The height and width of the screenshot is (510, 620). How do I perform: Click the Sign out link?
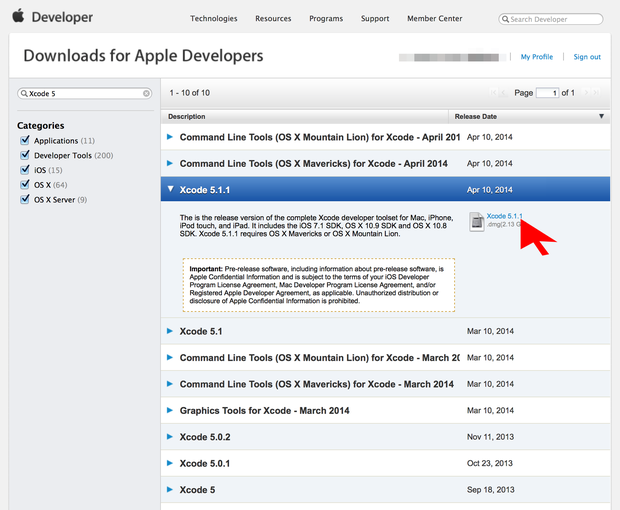tap(587, 57)
